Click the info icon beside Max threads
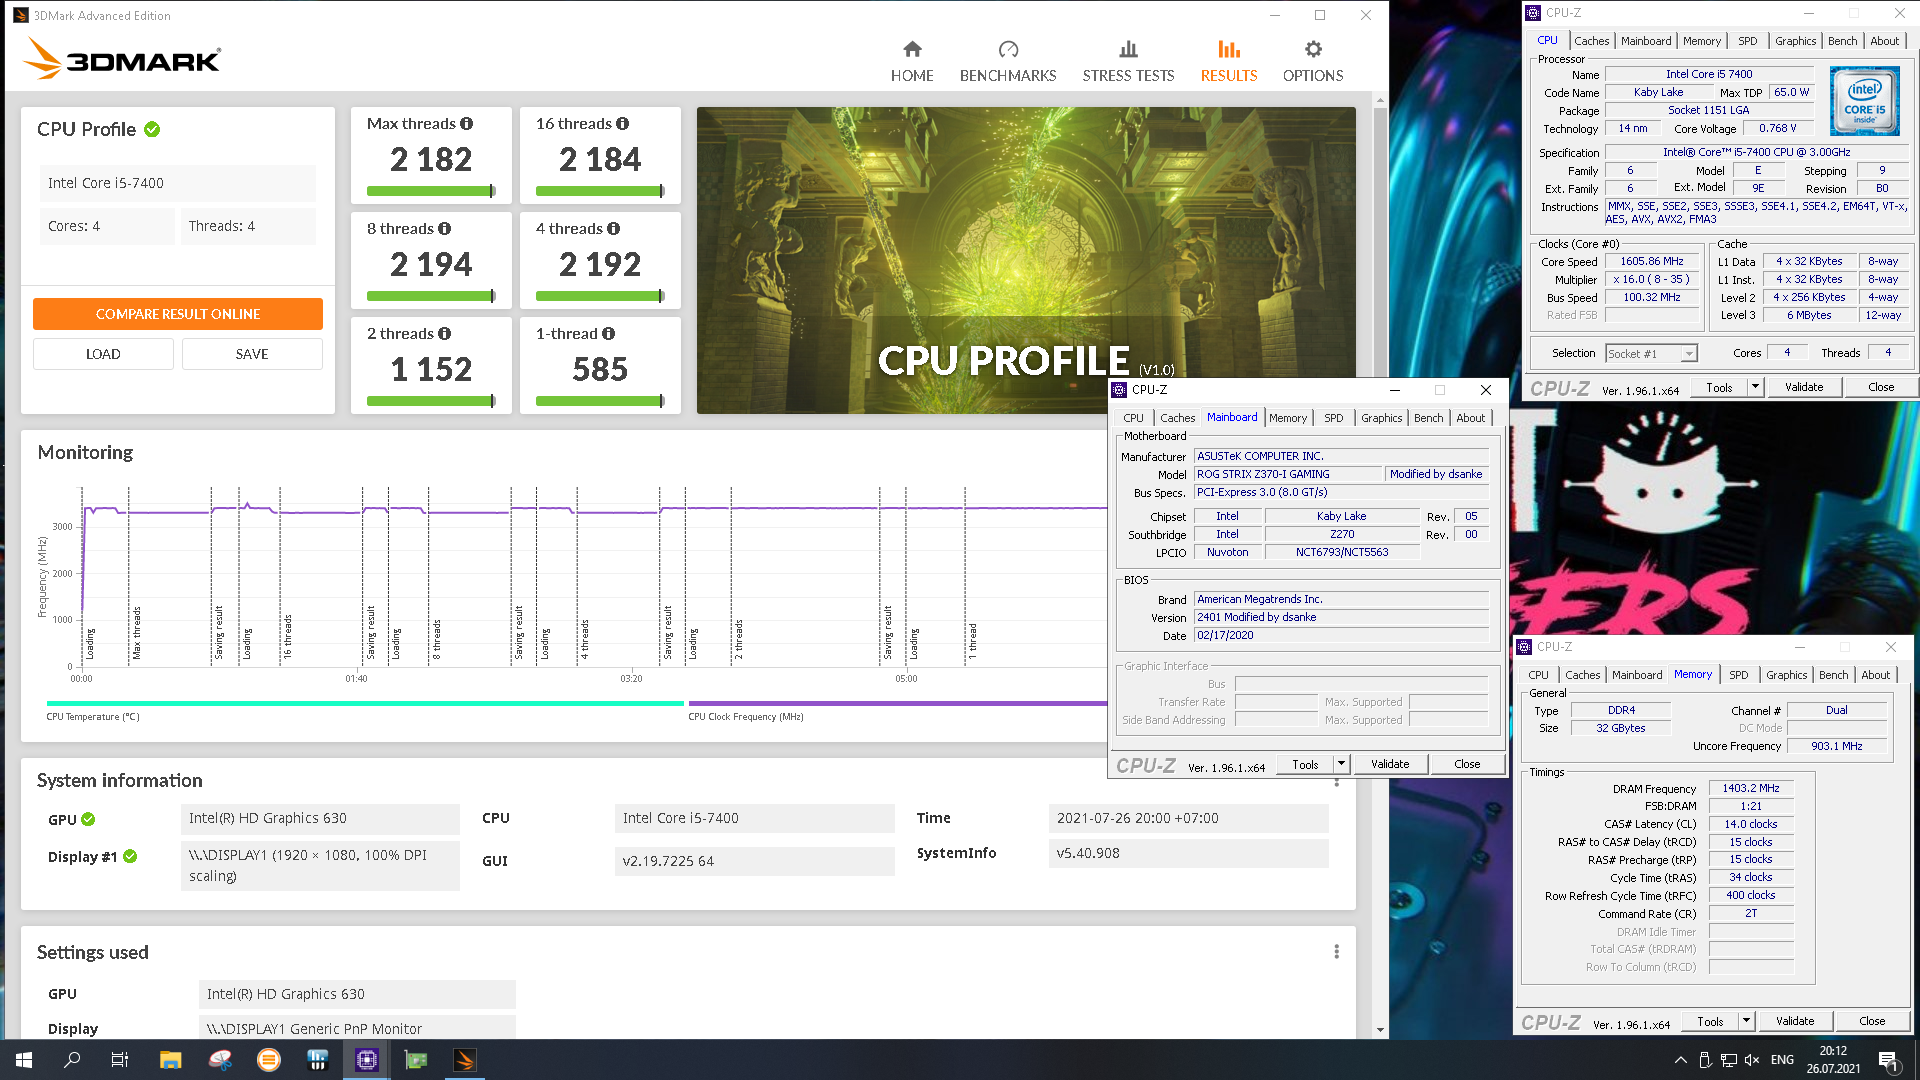 pos(467,124)
